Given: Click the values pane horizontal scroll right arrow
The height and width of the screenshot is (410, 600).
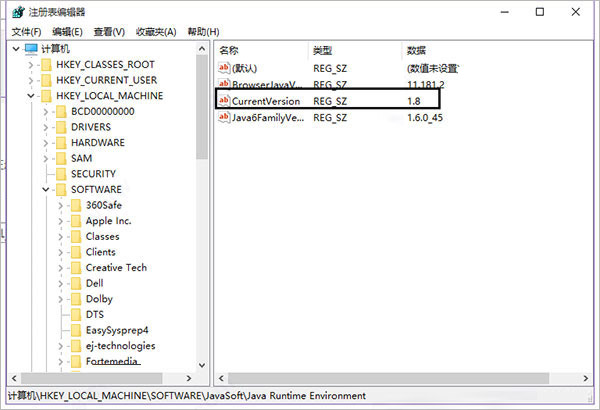Looking at the screenshot, I should [586, 378].
